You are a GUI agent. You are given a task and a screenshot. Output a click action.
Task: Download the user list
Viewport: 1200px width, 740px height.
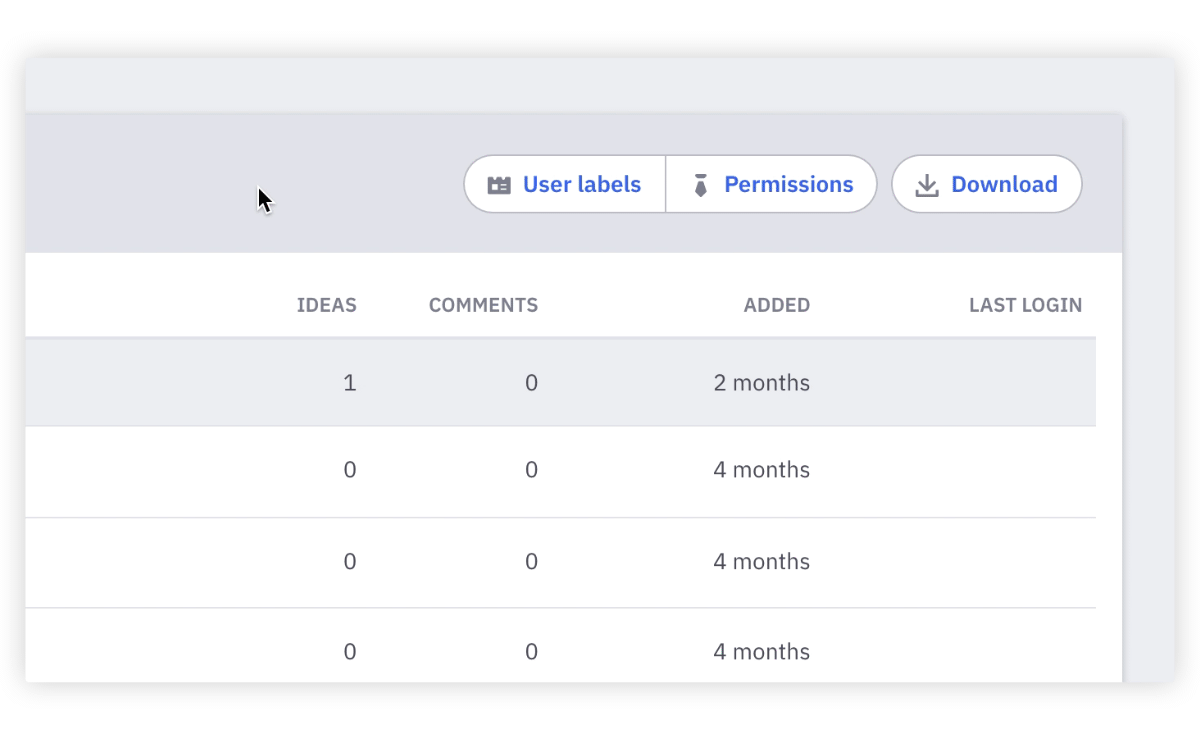point(987,184)
